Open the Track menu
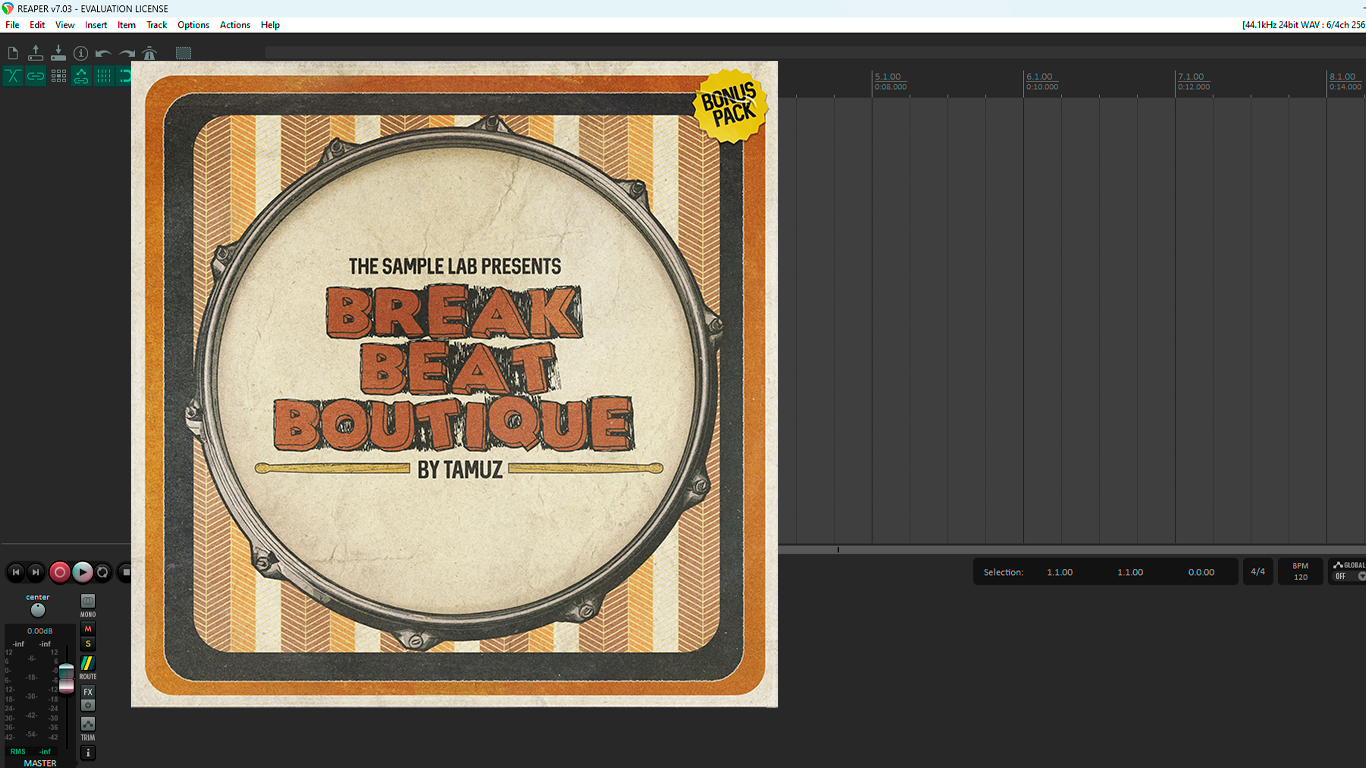The height and width of the screenshot is (768, 1366). click(157, 25)
